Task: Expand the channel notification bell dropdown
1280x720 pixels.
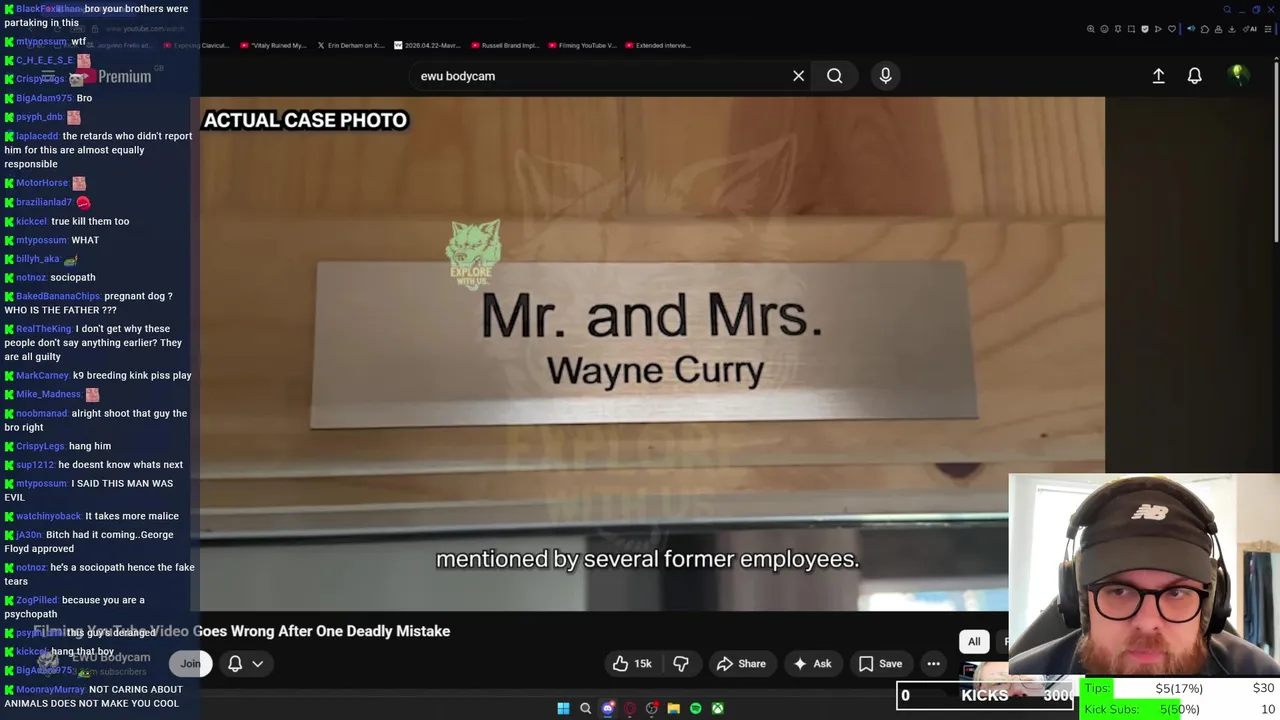Action: click(x=245, y=663)
